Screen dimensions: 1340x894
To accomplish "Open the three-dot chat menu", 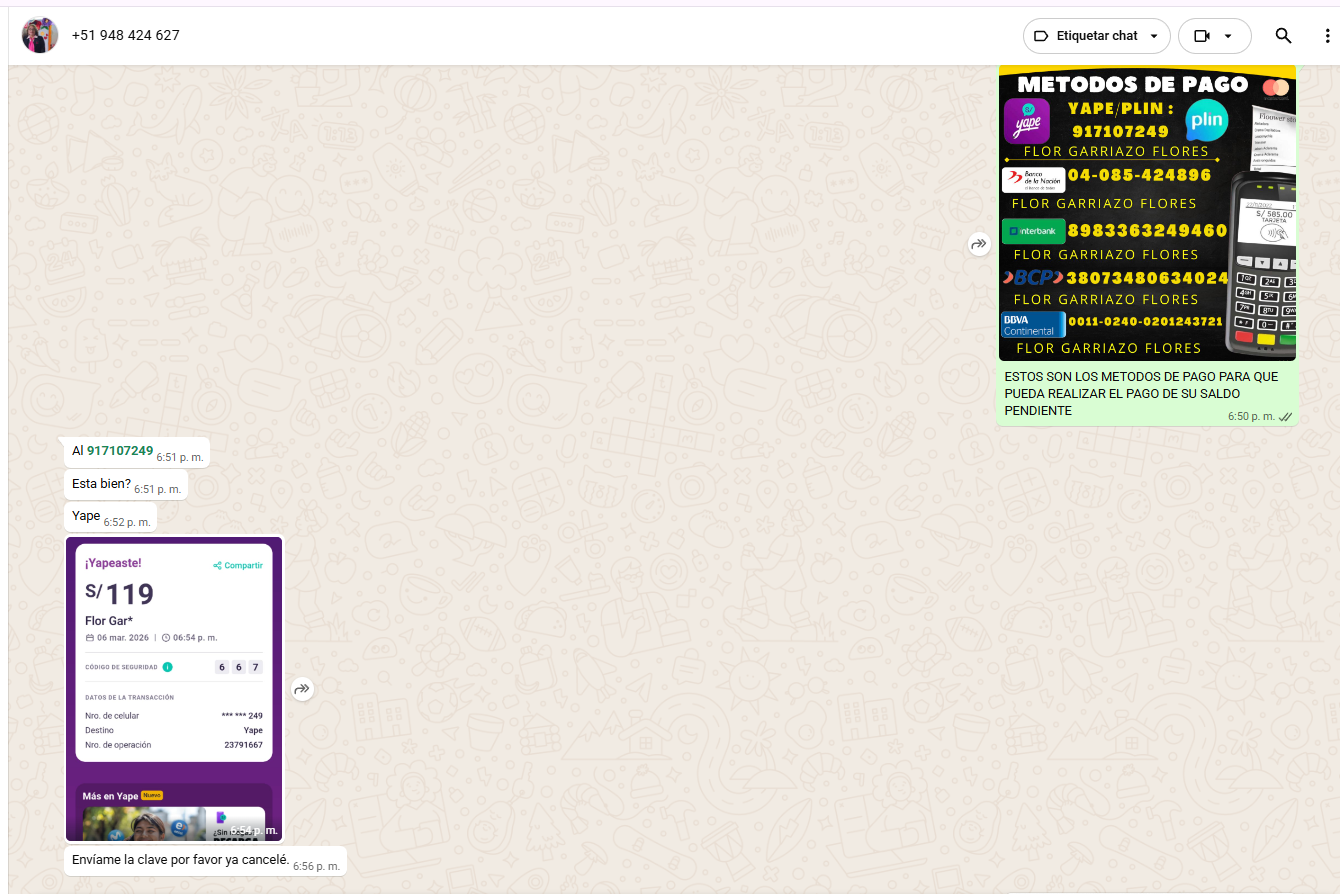I will pyautogui.click(x=1327, y=36).
